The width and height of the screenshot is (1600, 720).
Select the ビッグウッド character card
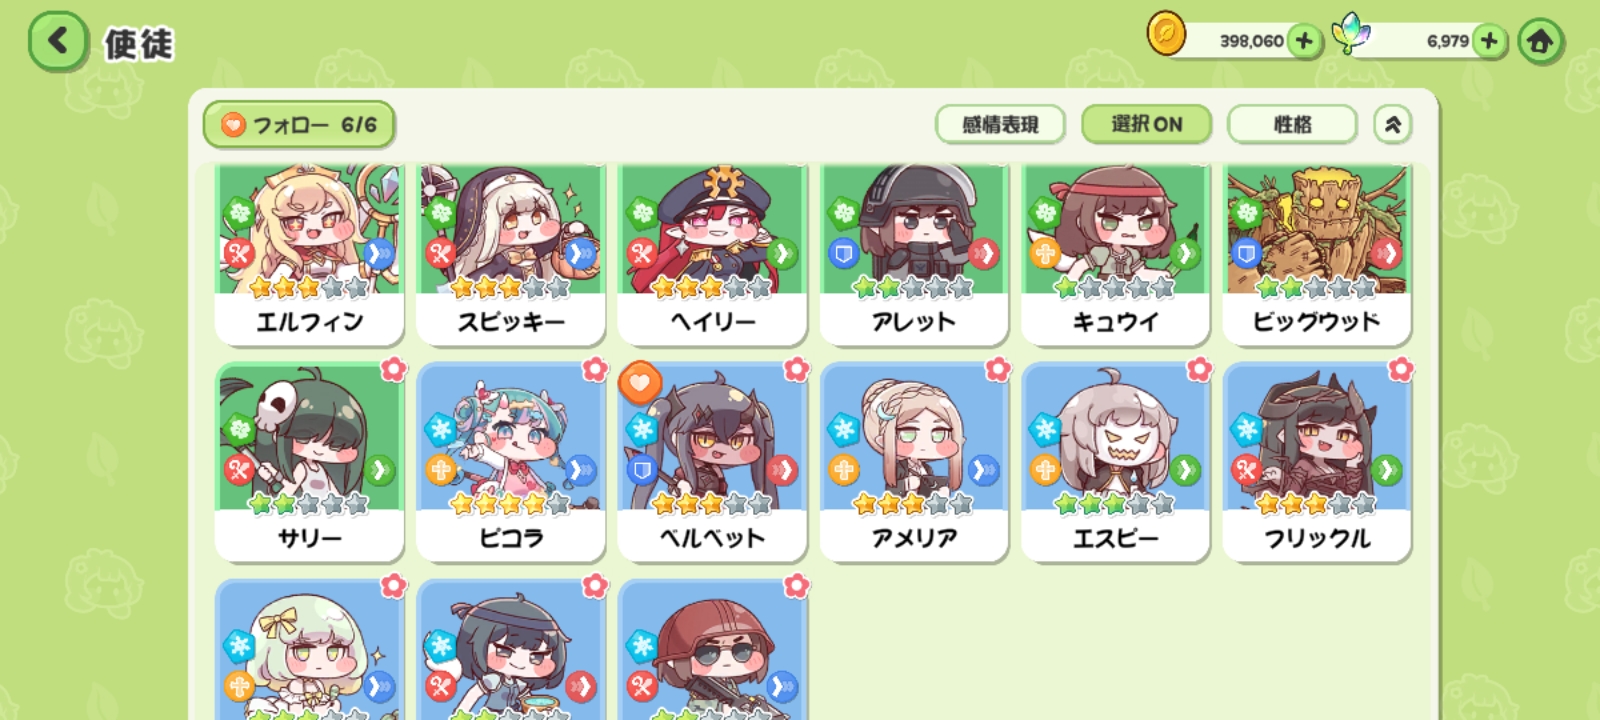1316,254
